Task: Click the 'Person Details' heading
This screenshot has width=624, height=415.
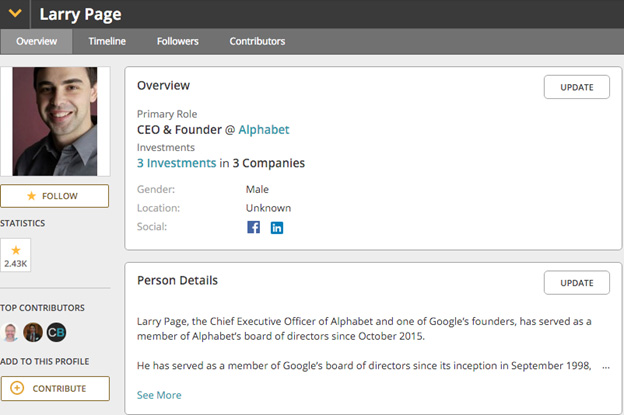Action: point(177,281)
